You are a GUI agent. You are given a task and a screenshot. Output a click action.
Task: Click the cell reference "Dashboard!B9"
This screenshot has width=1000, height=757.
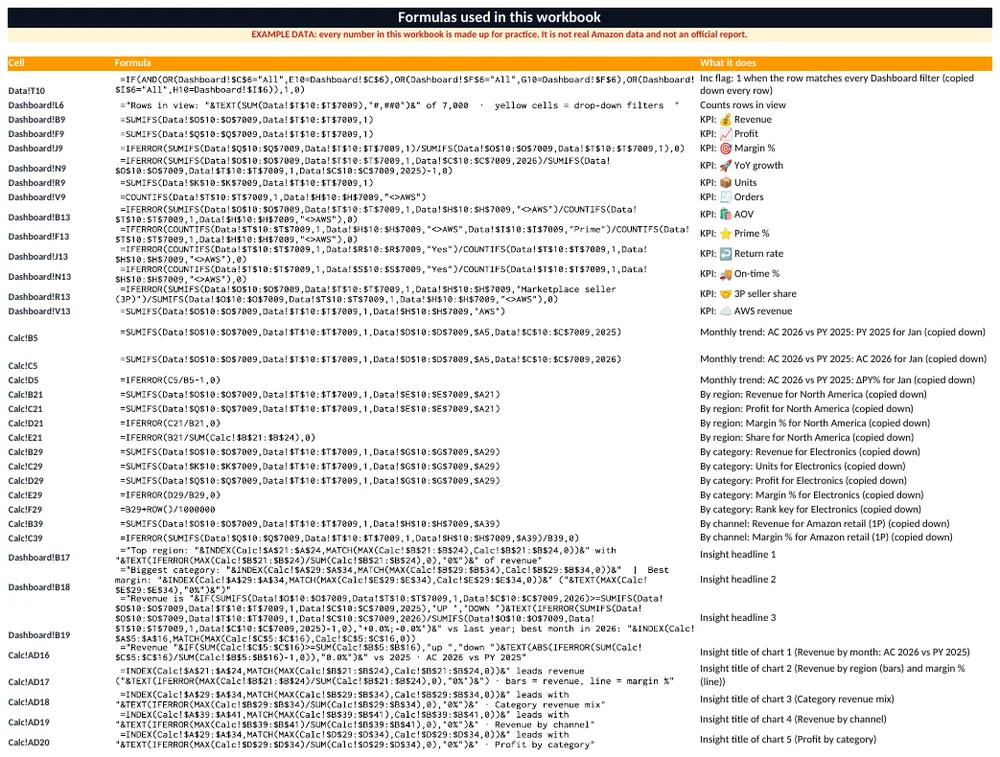(37, 120)
